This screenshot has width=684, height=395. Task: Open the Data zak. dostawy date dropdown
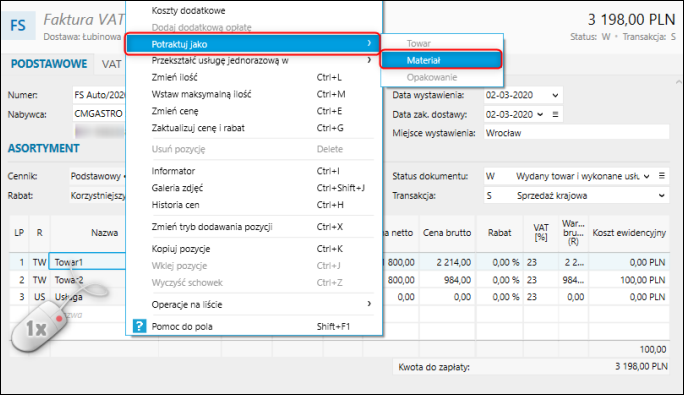540,114
